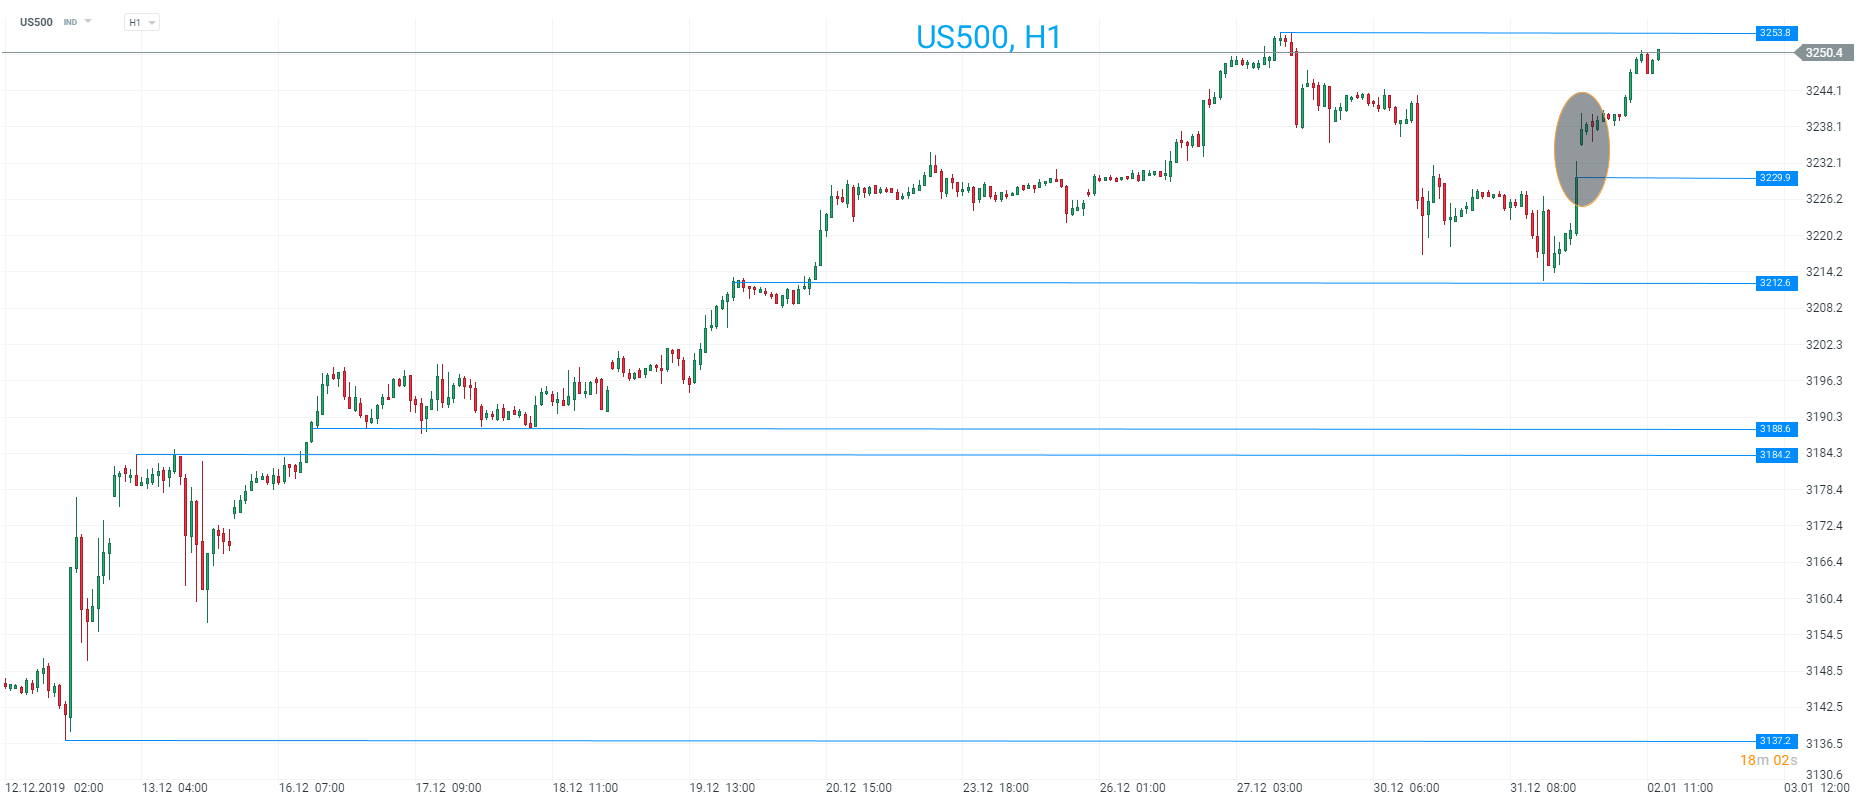
Task: Click the 3196.3 price axis value
Action: point(1823,381)
